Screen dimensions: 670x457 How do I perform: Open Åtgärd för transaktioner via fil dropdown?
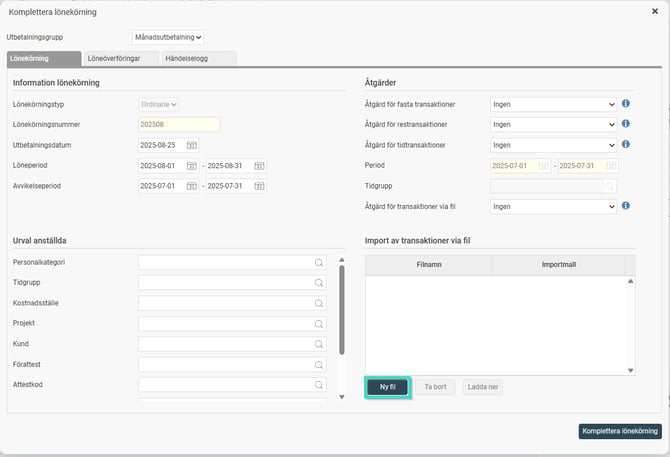[x=553, y=207]
